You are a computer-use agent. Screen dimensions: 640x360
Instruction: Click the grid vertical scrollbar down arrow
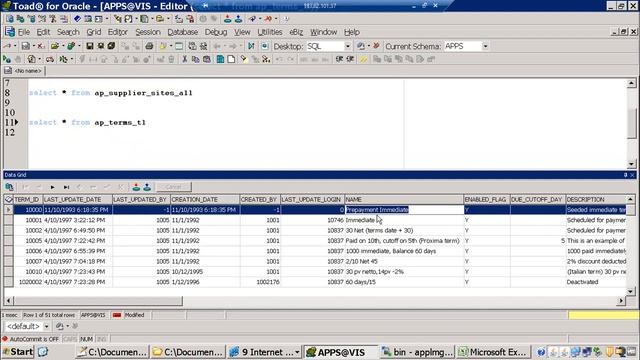pos(631,291)
